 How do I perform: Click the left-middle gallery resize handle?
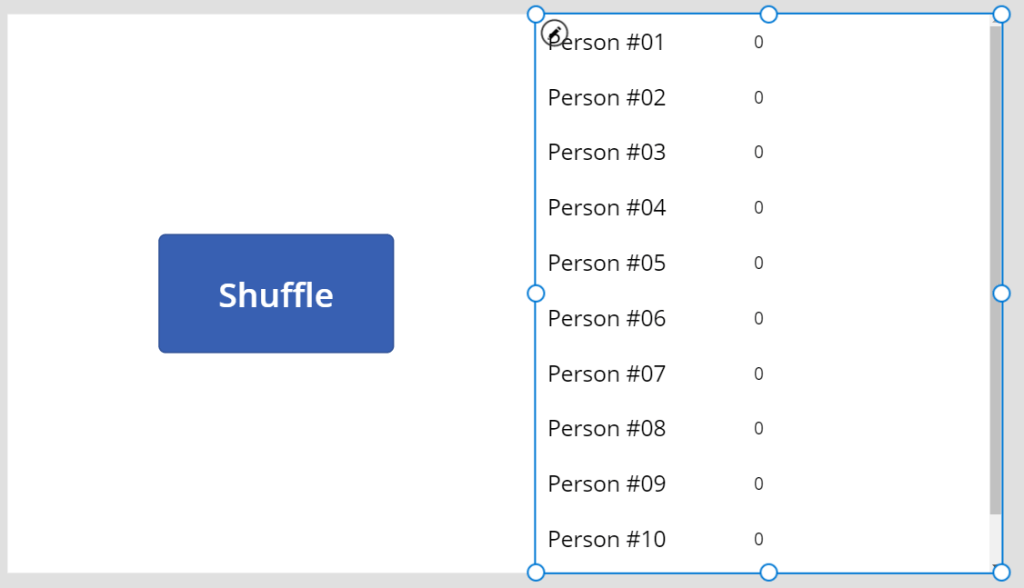[x=536, y=293]
